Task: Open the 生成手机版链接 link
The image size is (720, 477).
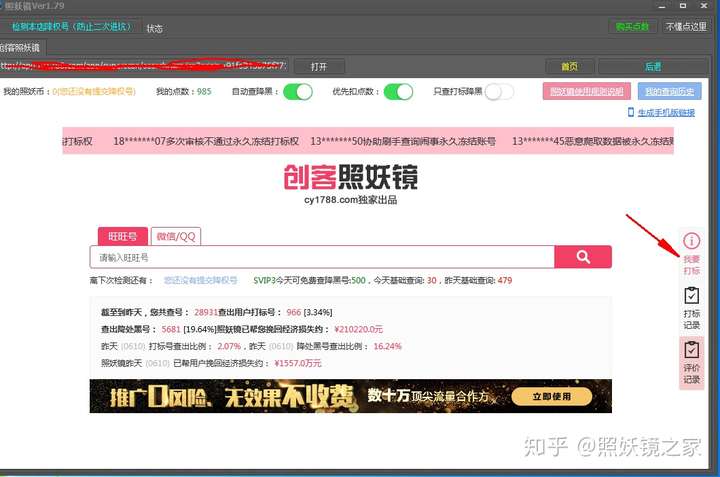Action: (666, 112)
